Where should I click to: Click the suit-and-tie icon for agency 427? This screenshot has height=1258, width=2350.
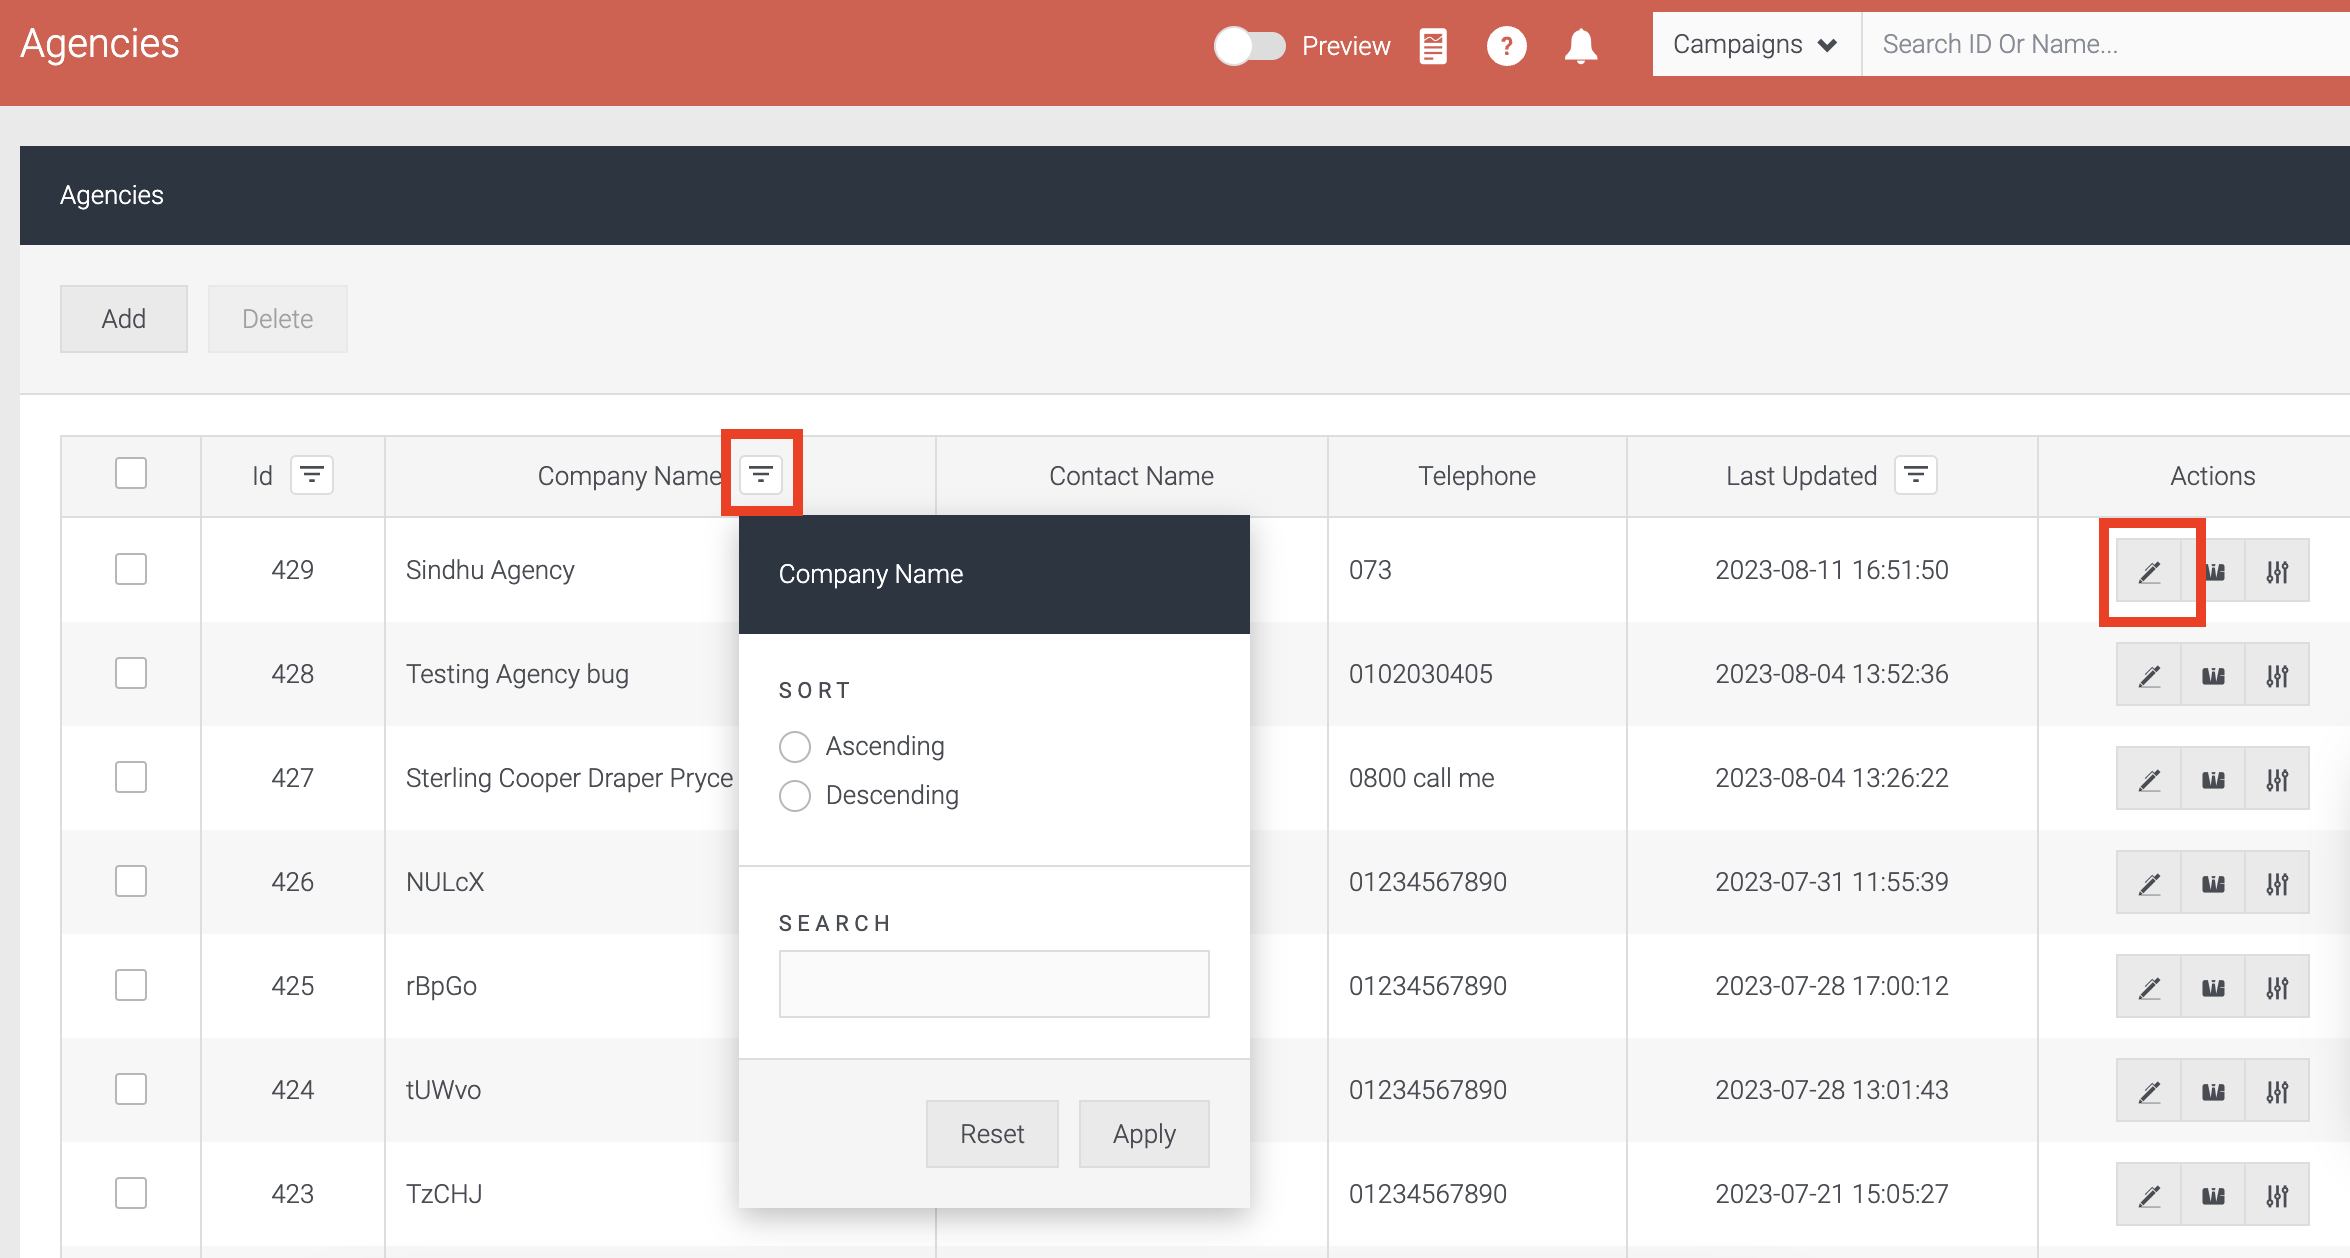point(2213,779)
